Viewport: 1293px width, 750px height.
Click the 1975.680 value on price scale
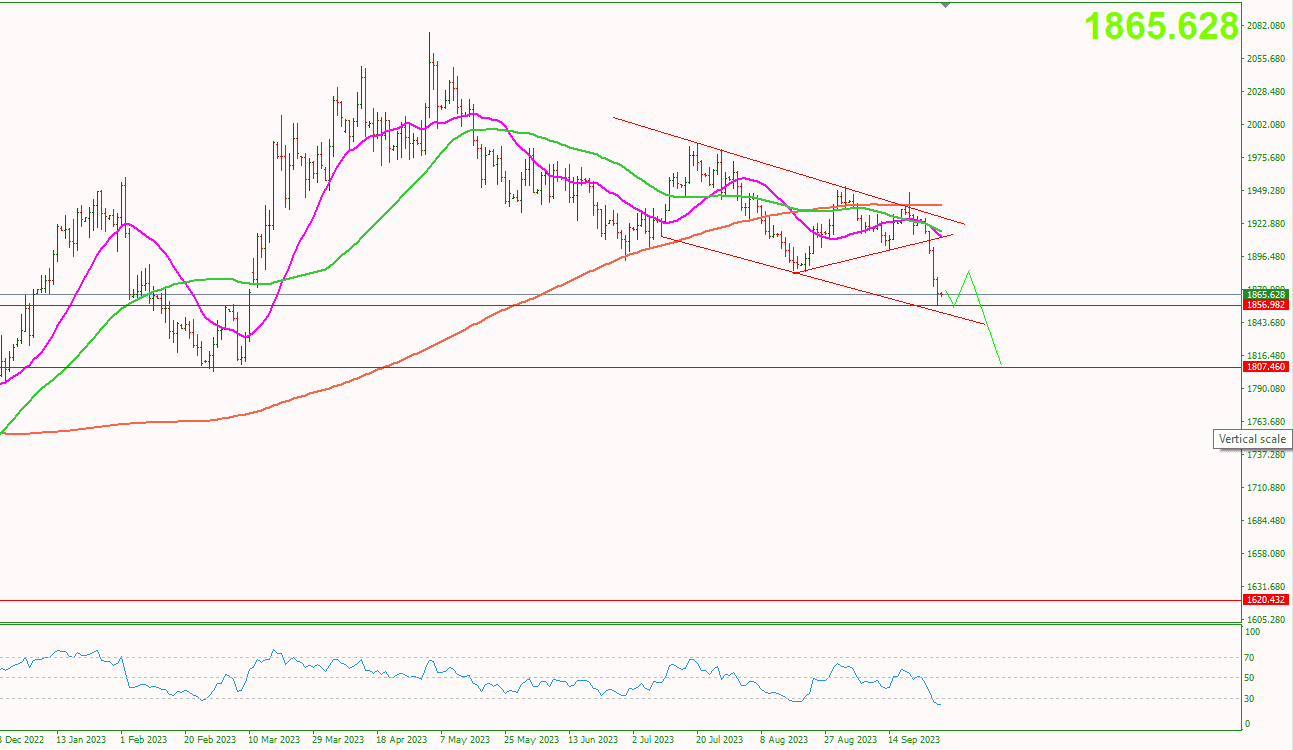tap(1266, 158)
